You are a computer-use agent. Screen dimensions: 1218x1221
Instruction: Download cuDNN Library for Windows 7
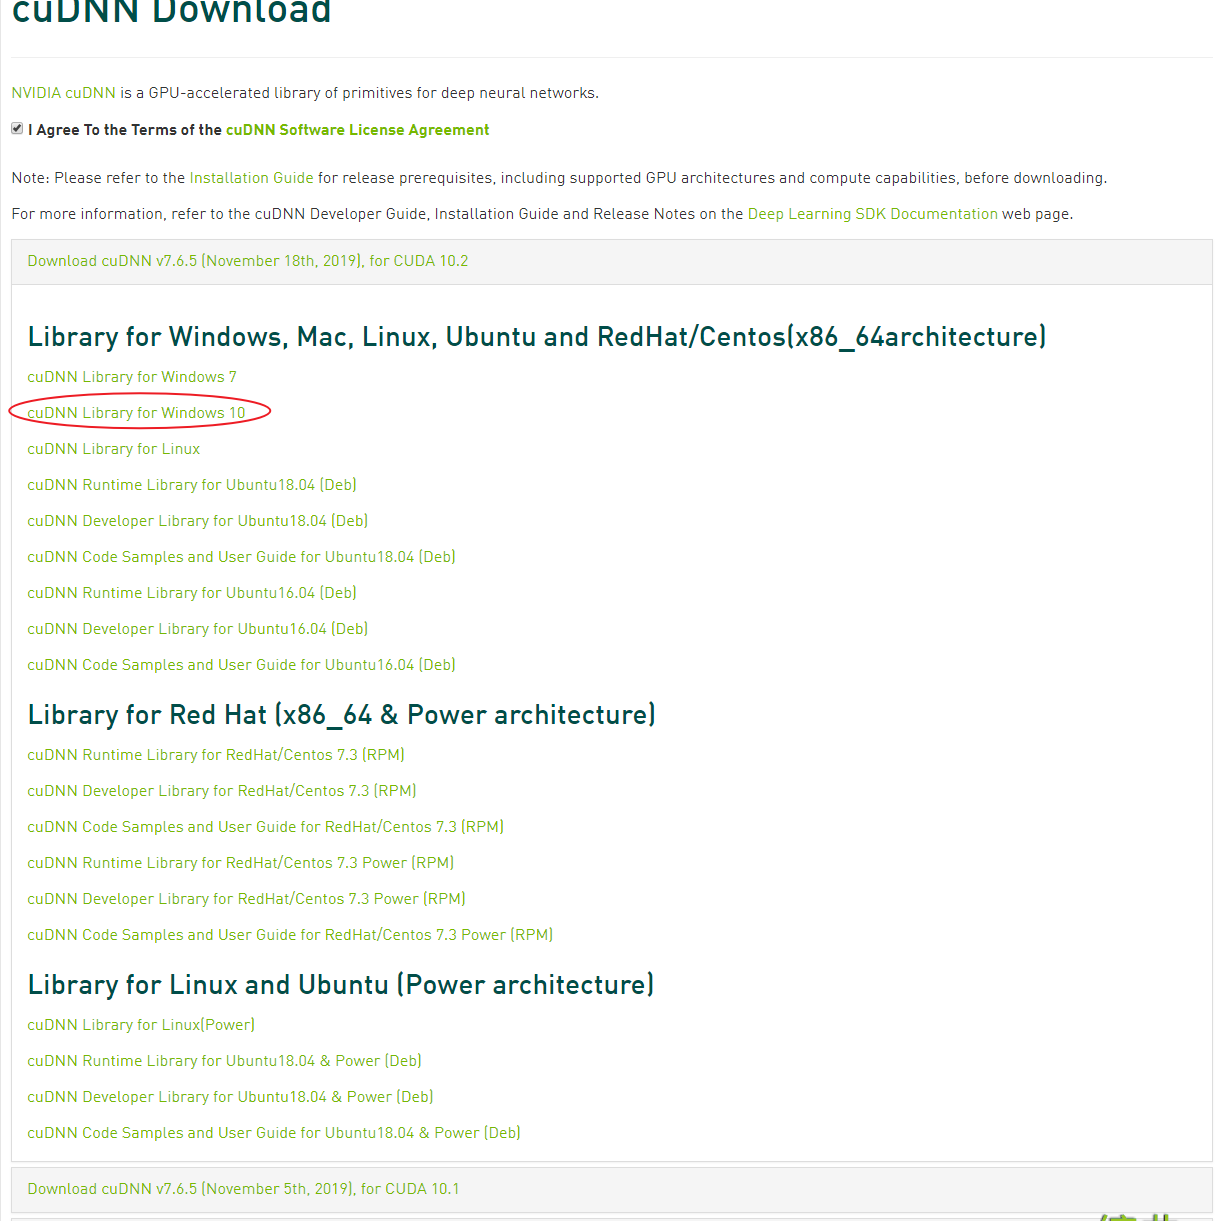pos(132,377)
